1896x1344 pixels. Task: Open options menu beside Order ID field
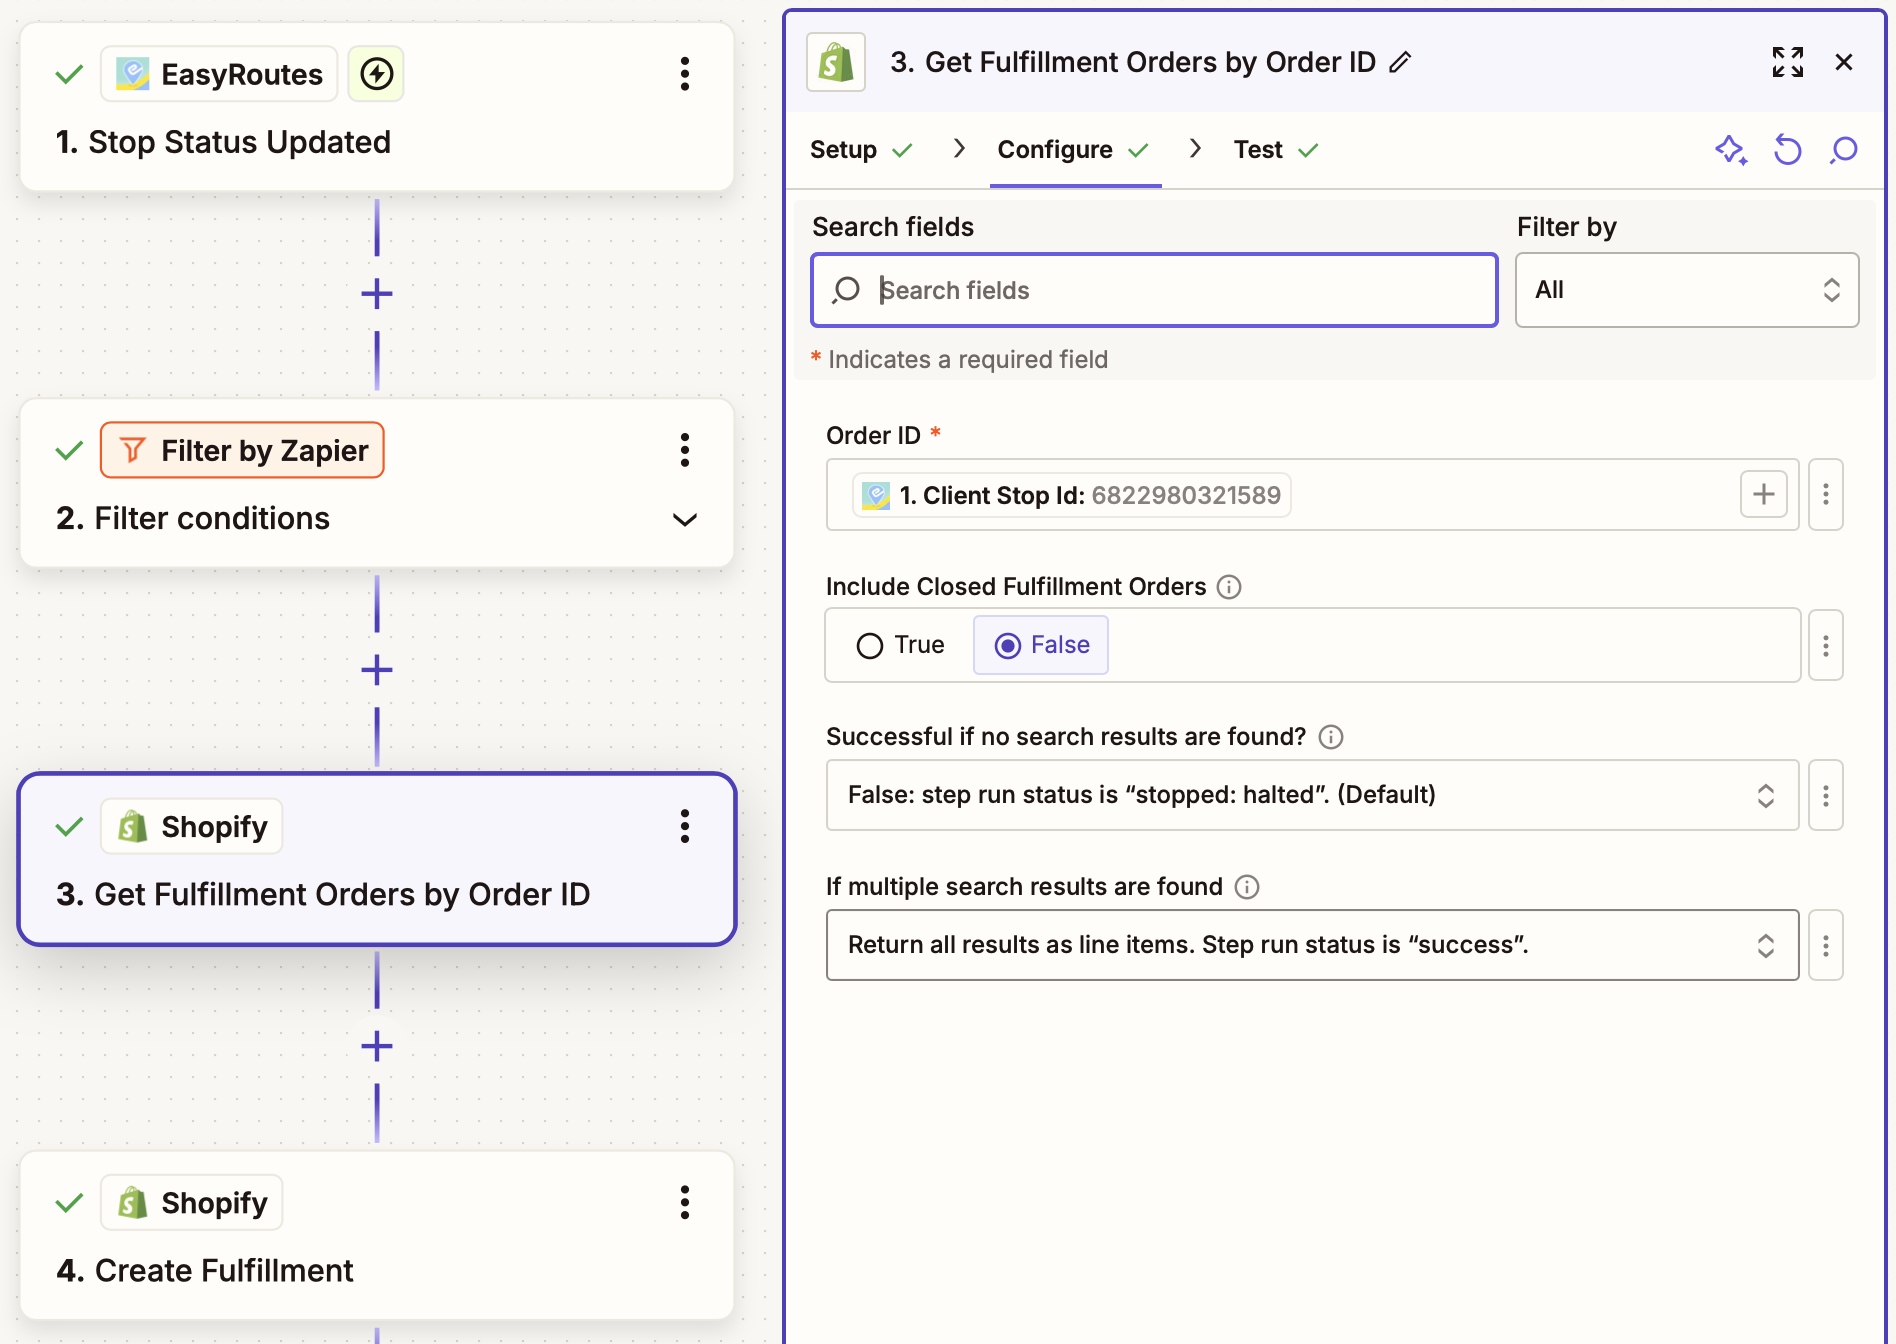(x=1826, y=494)
